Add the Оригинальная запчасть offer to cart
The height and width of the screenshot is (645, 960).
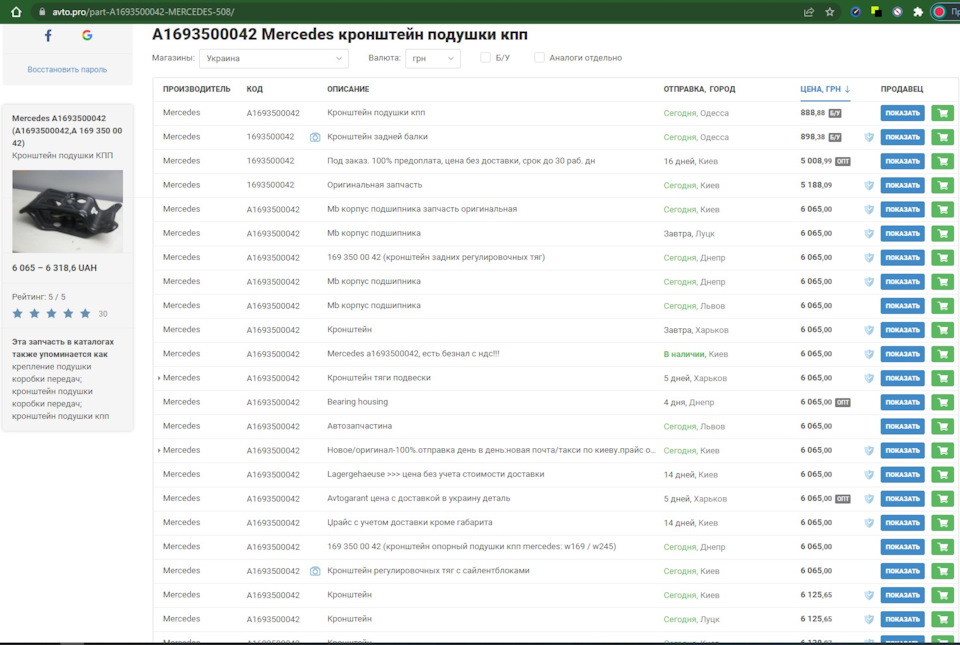(x=942, y=185)
